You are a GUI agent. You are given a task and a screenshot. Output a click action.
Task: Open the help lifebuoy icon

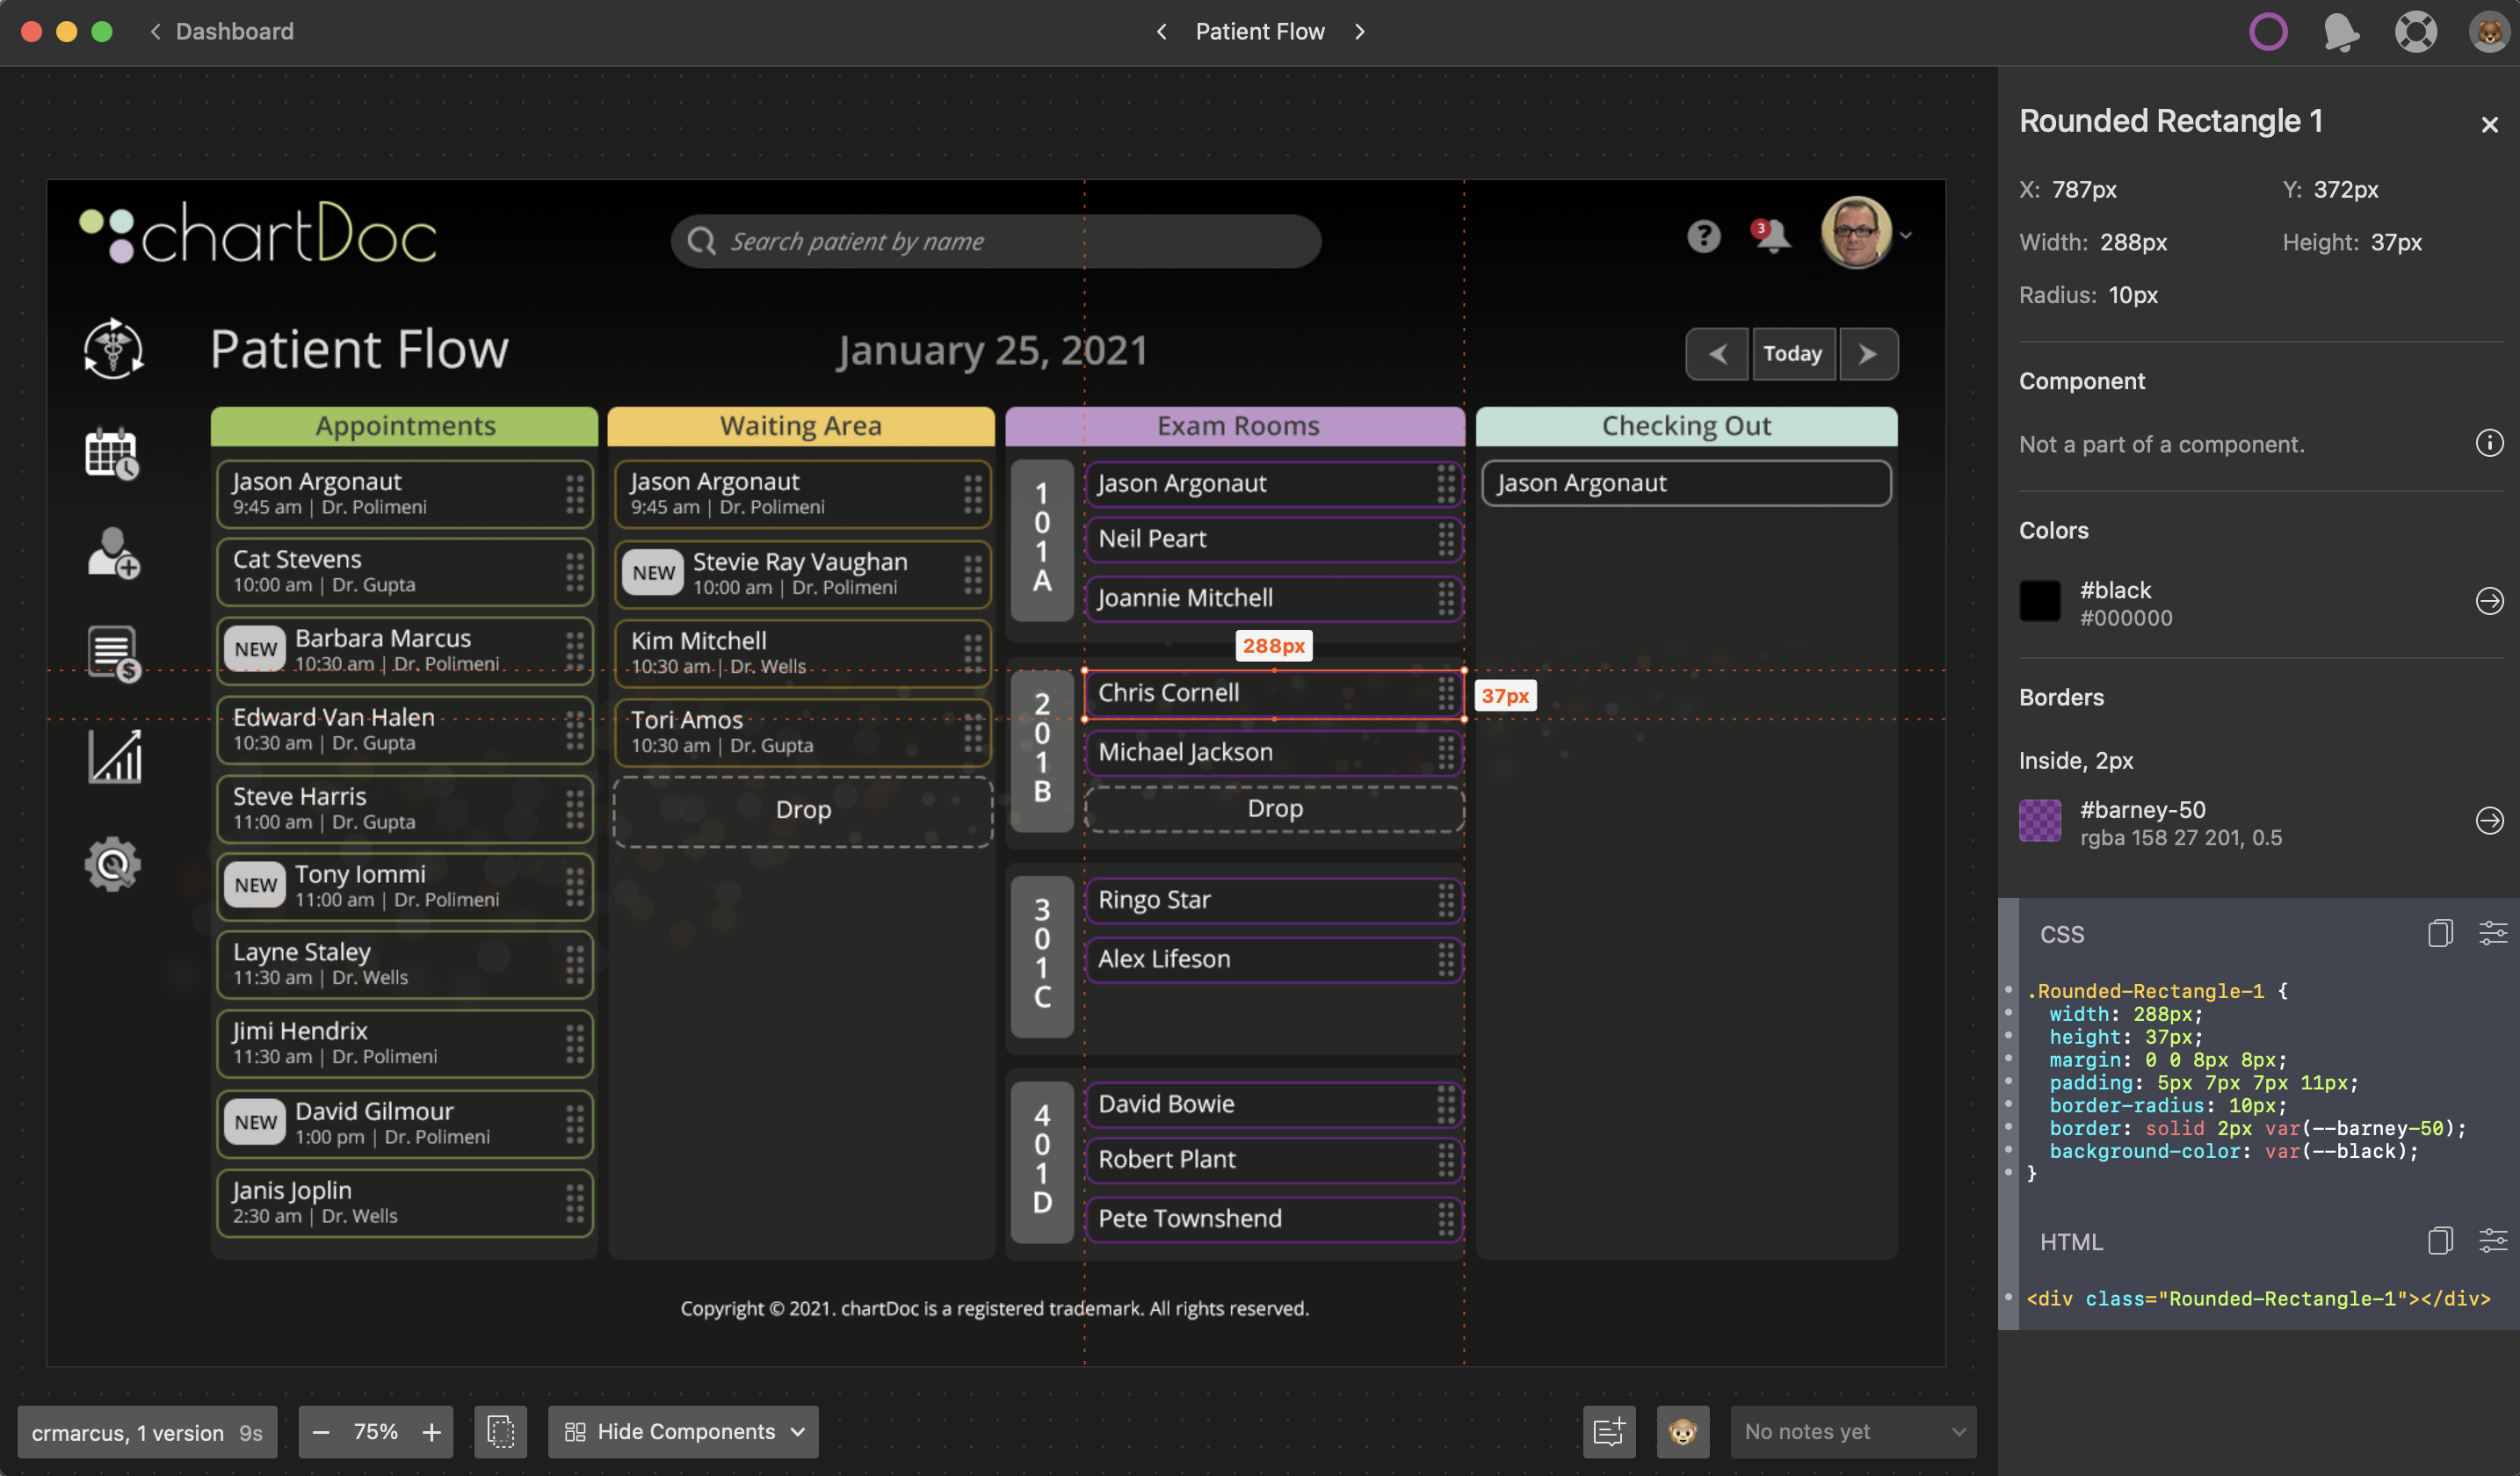click(2415, 32)
